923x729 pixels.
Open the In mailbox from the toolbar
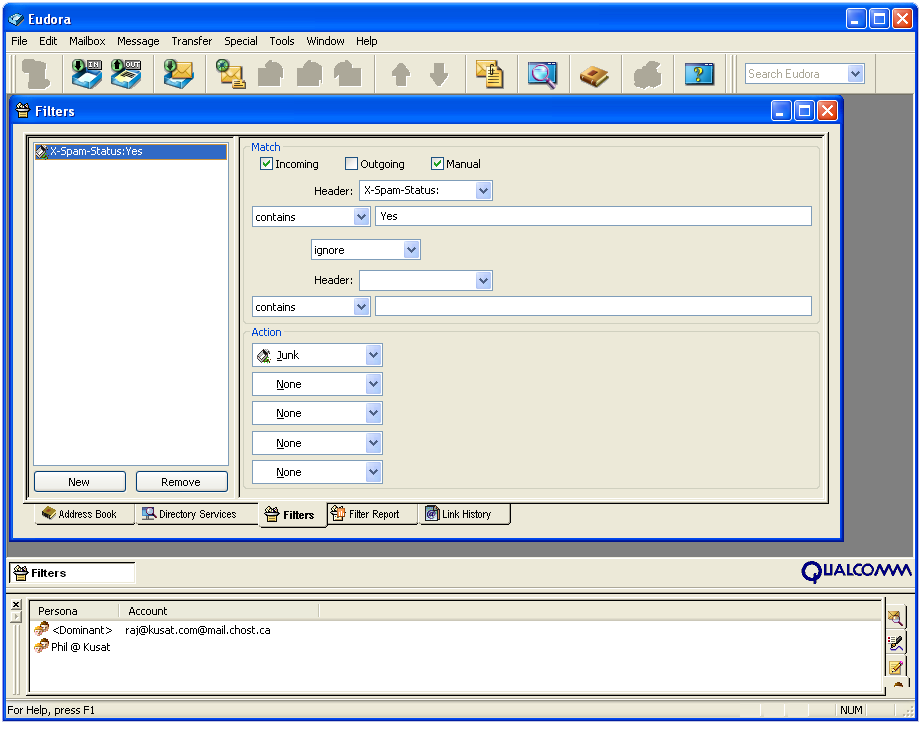(87, 74)
